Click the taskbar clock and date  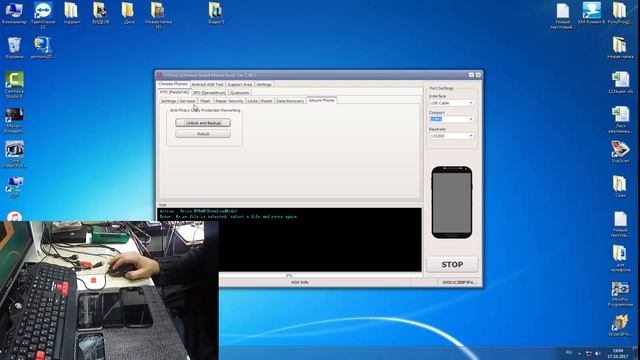tap(618, 353)
